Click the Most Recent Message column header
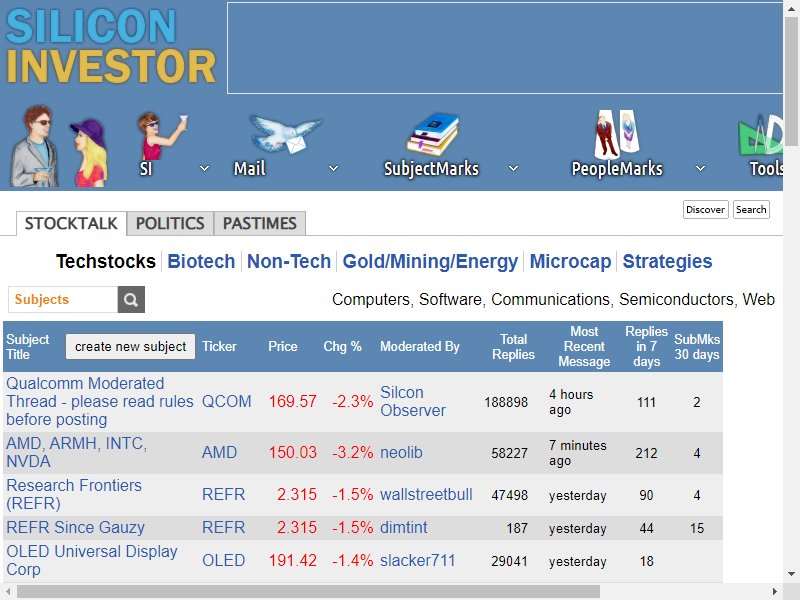800x600 pixels. pos(584,346)
